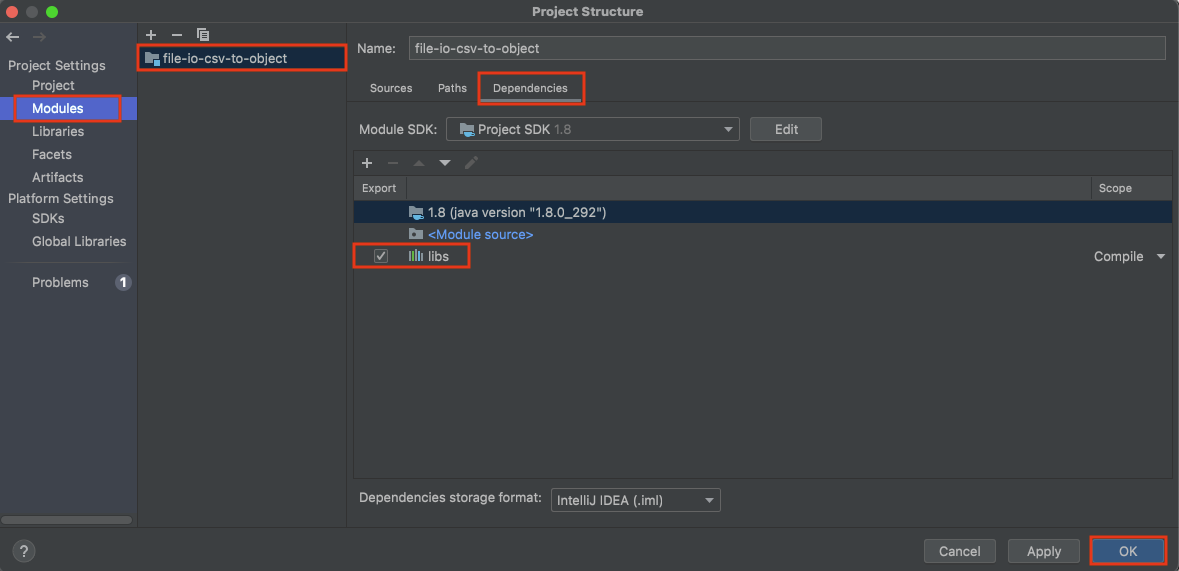The width and height of the screenshot is (1179, 571).
Task: Switch to the Sources tab
Action: click(391, 88)
